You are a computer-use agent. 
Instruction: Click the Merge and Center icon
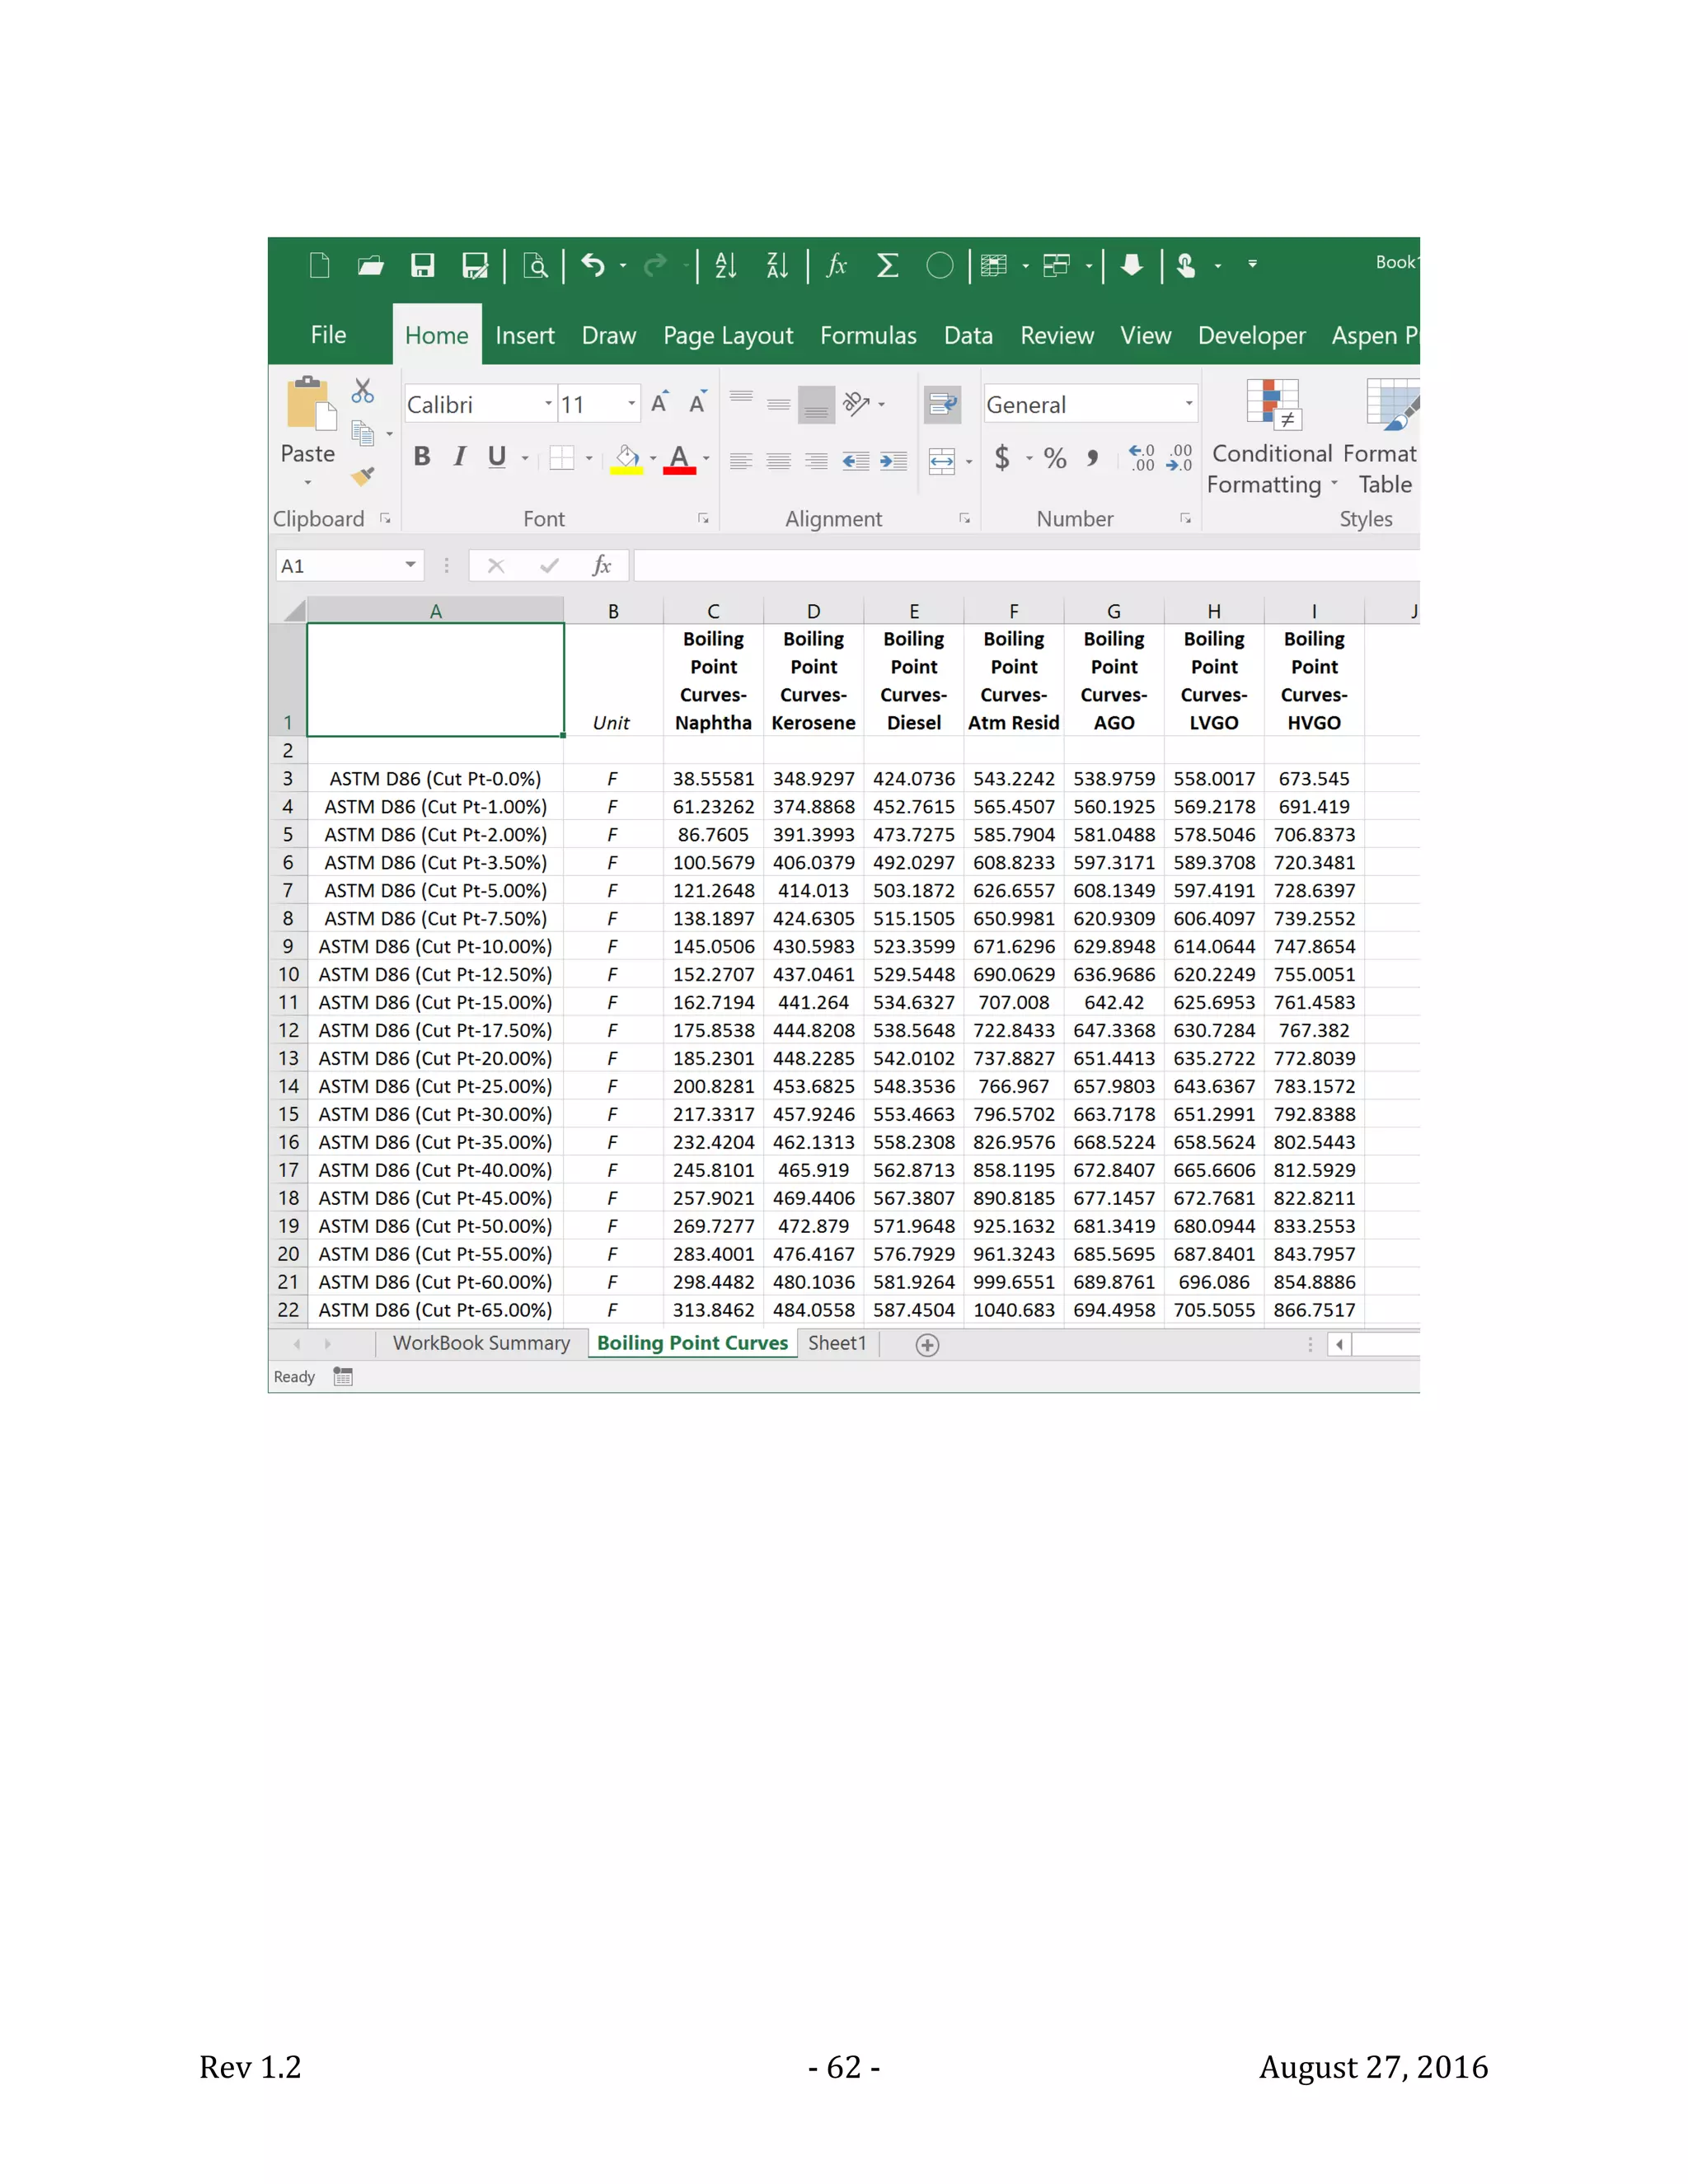[x=942, y=460]
